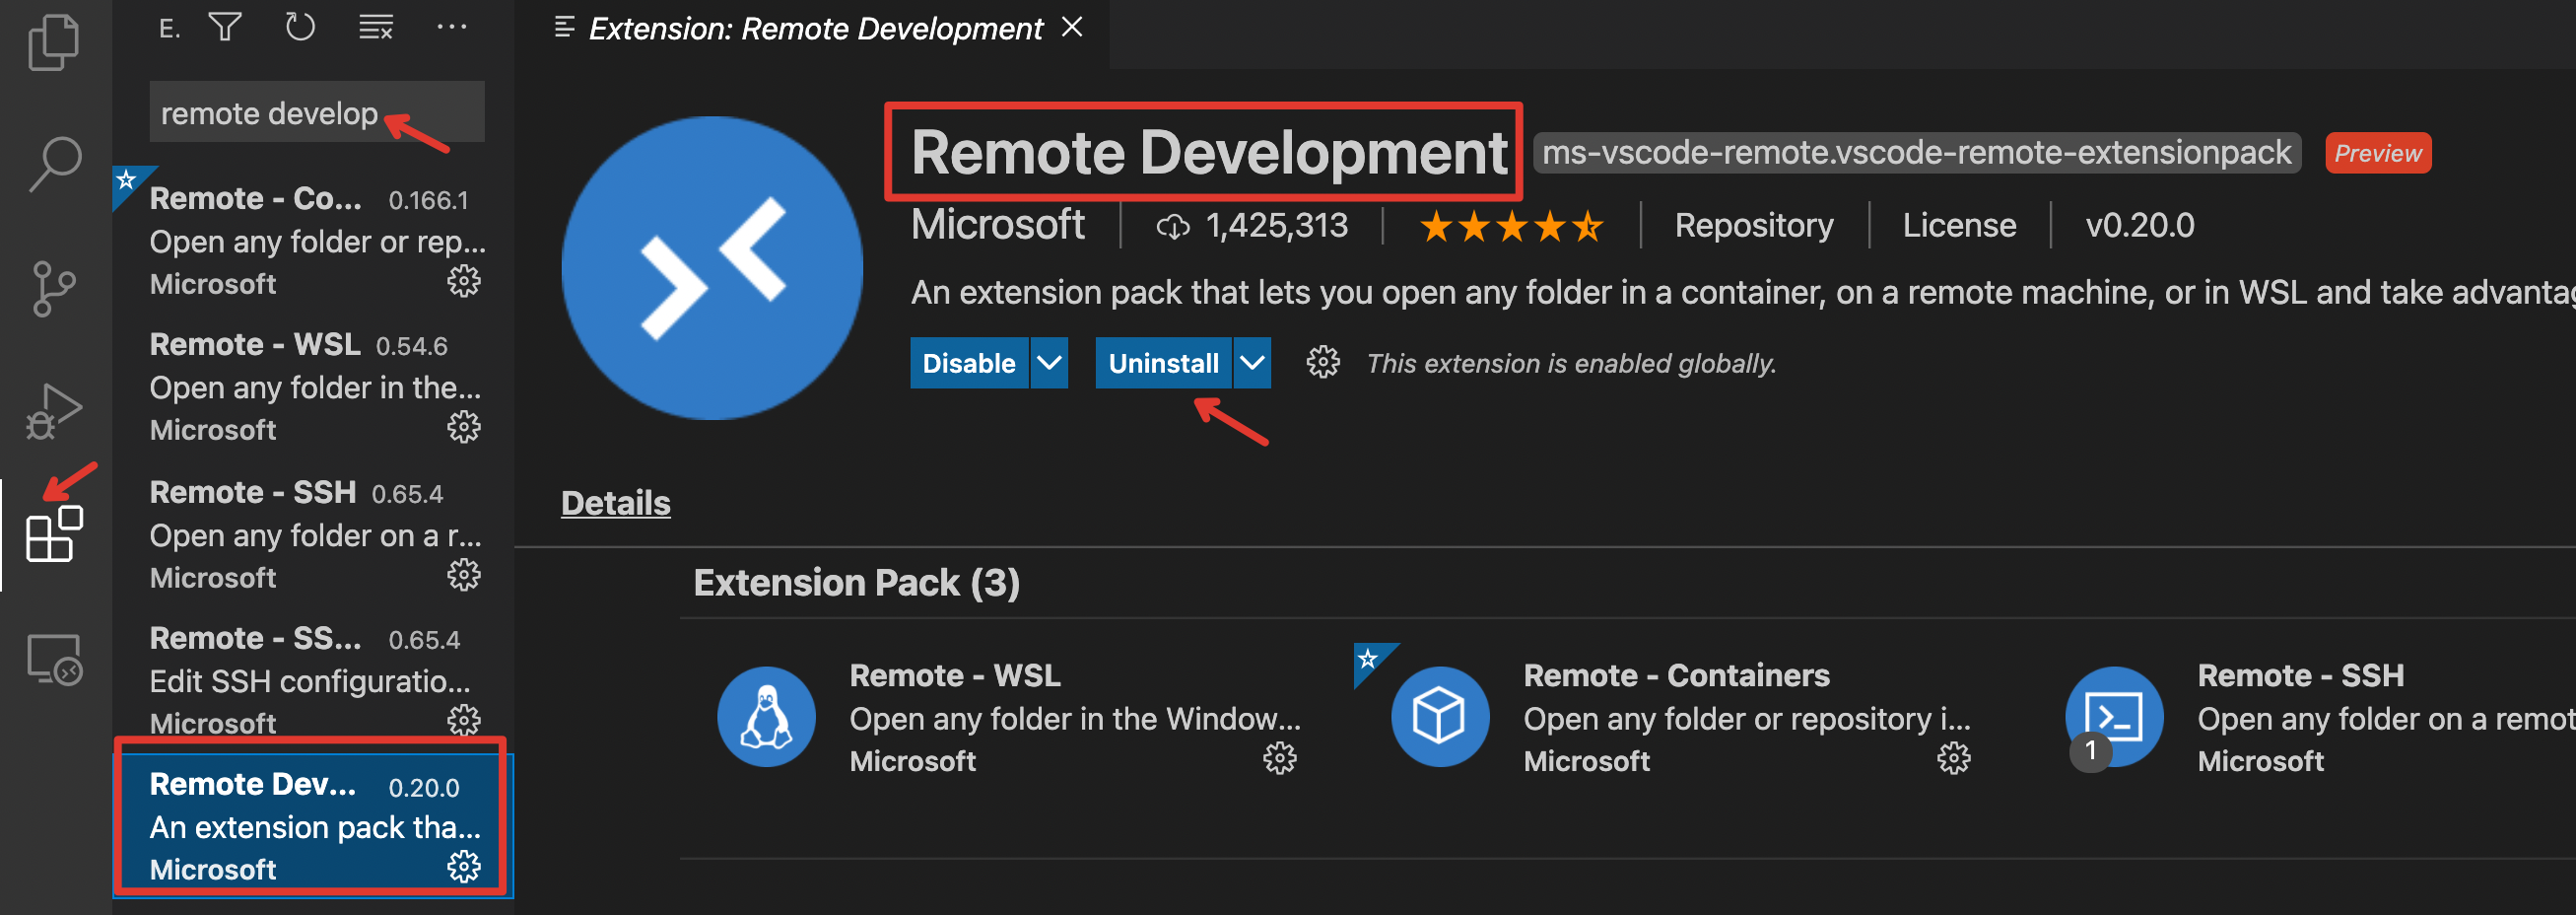The height and width of the screenshot is (915, 2576).
Task: Open Run and Debug view
Action: point(54,411)
